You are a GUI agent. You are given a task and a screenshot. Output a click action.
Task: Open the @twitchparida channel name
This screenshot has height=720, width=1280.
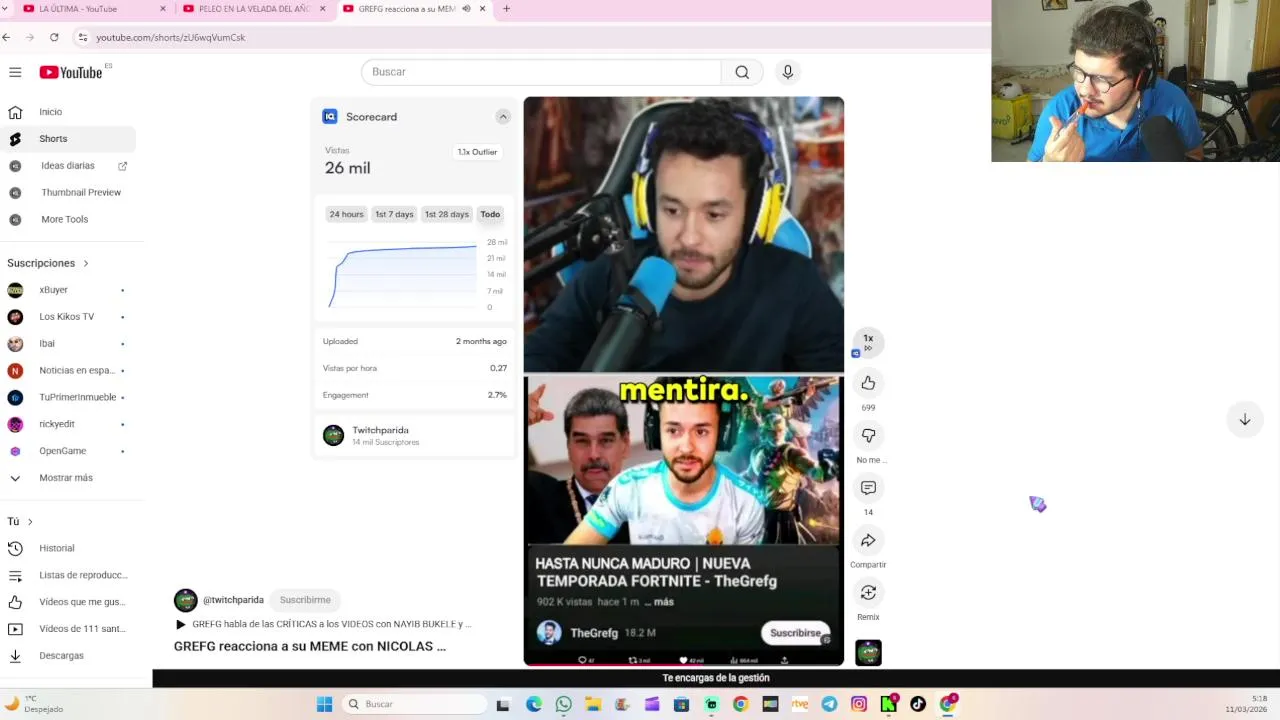(x=233, y=600)
